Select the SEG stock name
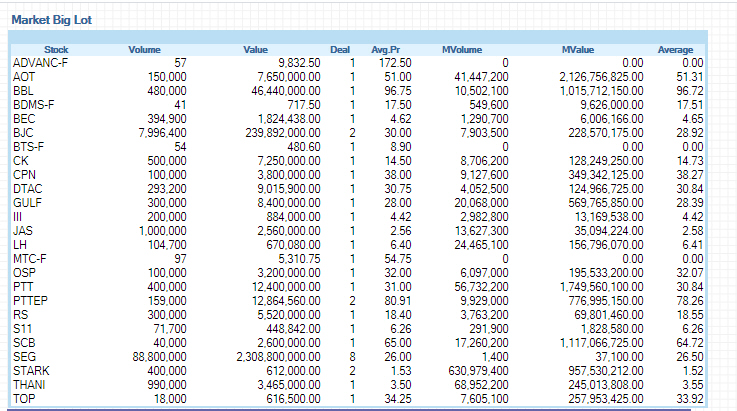The width and height of the screenshot is (737, 411). (x=24, y=357)
